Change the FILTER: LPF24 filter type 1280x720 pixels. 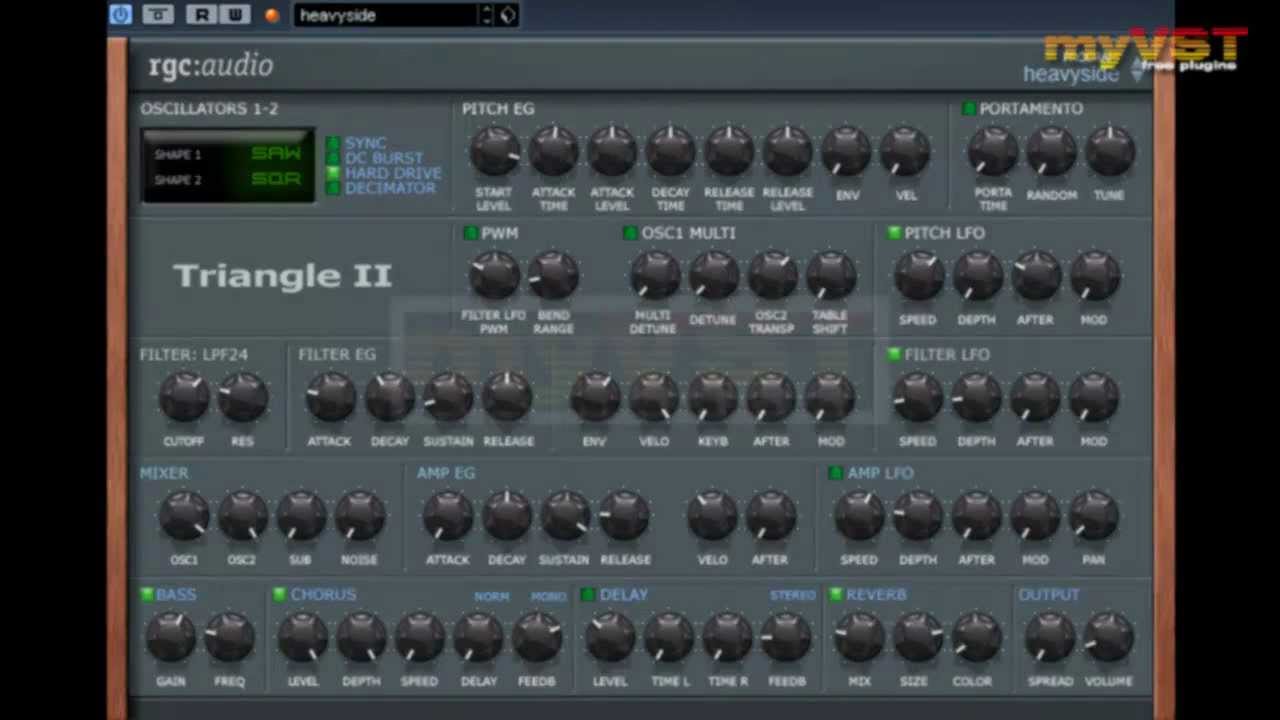[x=194, y=354]
